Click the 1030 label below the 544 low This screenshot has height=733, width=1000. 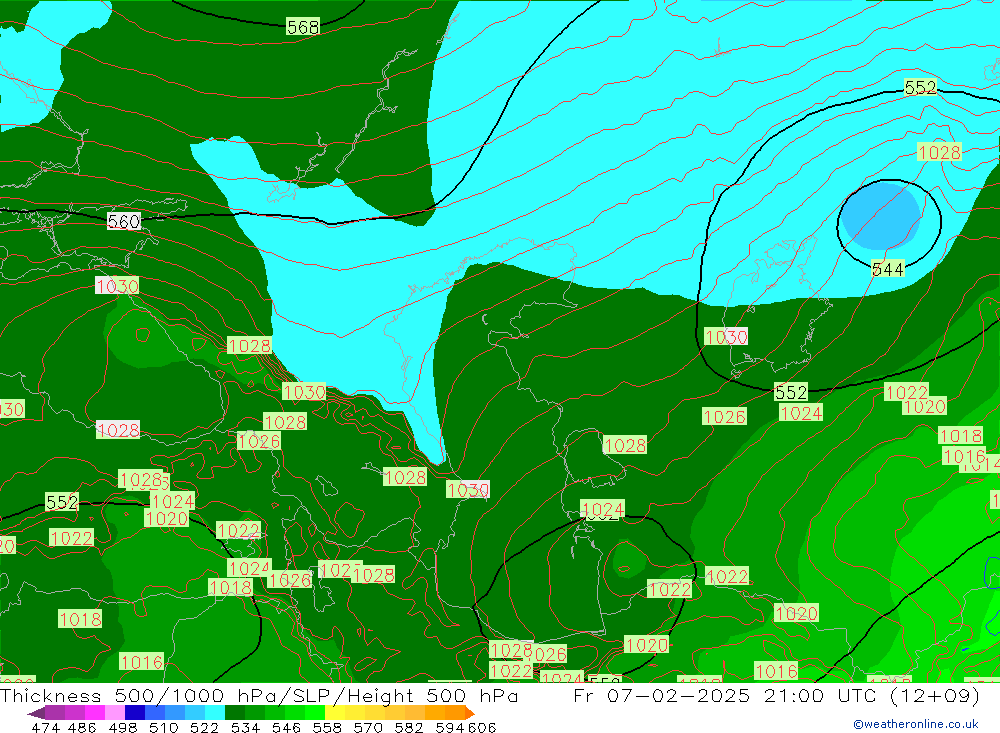tap(726, 336)
